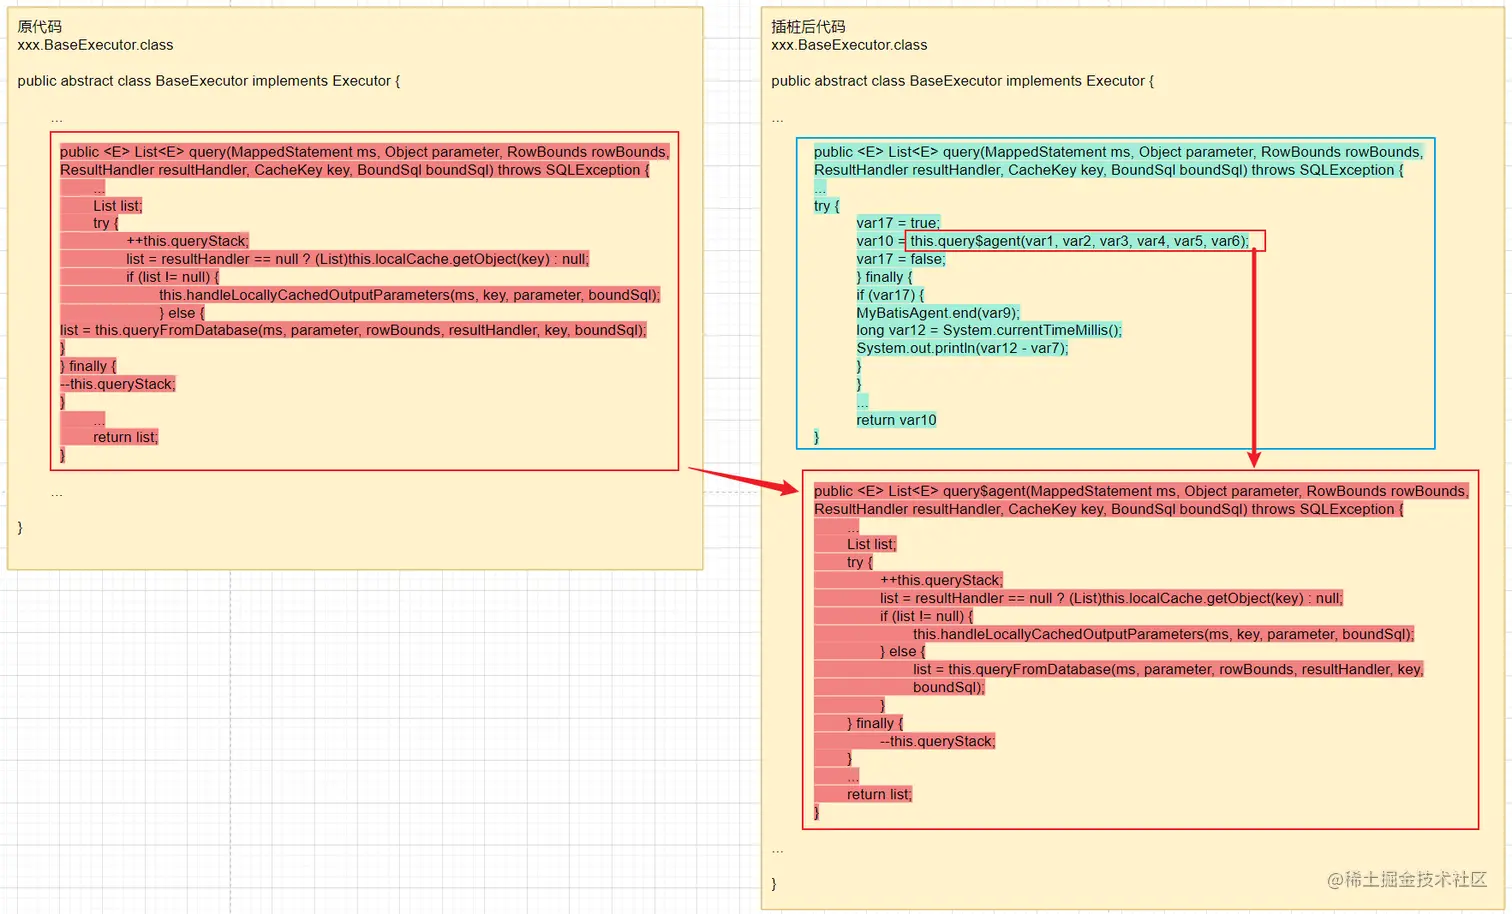The image size is (1512, 914).
Task: Click the class declaration line in 插桩后代码 panel
Action: (x=962, y=81)
